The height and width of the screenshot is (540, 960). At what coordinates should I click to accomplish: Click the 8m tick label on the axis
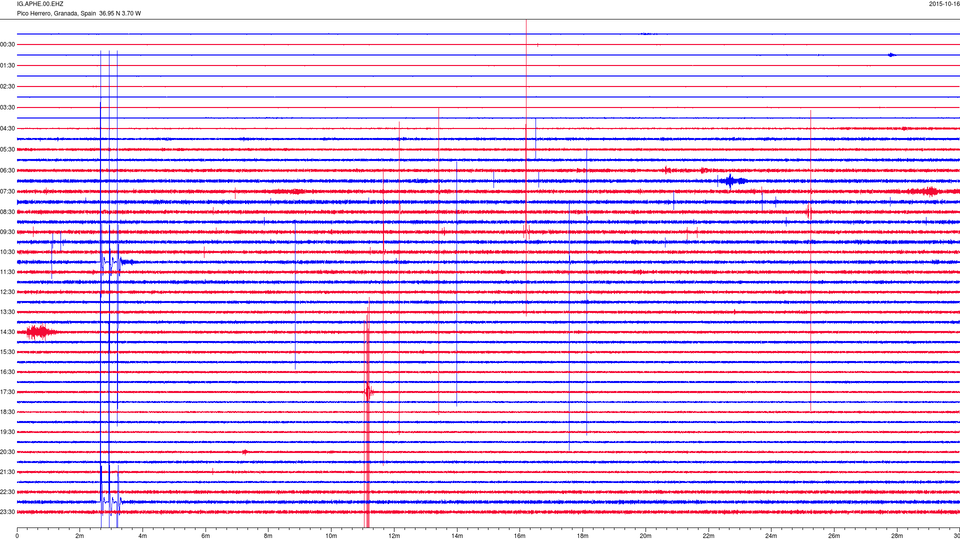pos(268,536)
